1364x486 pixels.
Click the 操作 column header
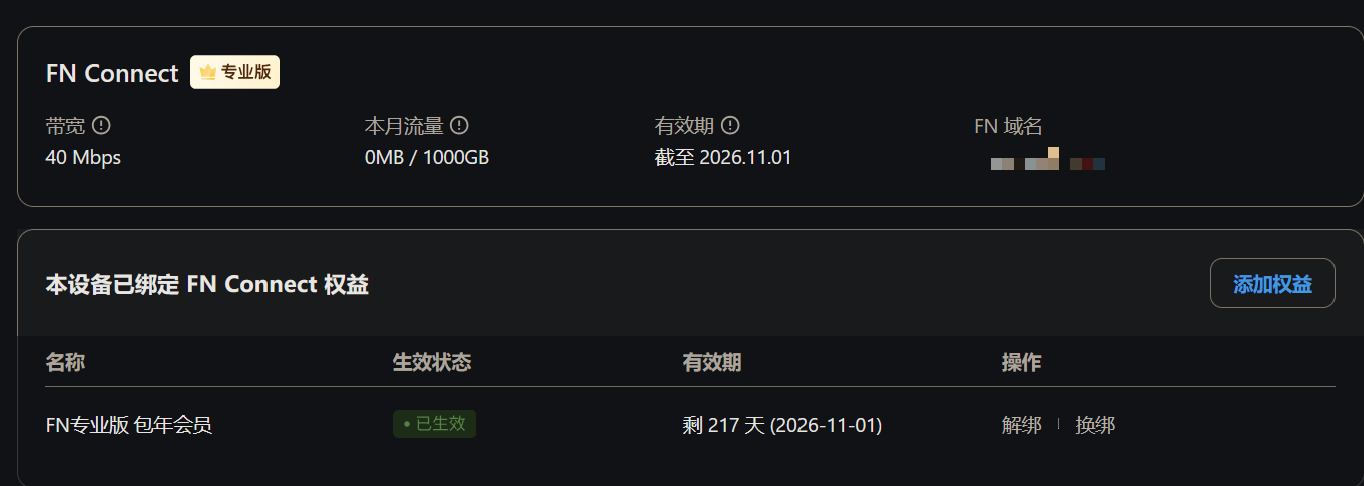pyautogui.click(x=1021, y=362)
